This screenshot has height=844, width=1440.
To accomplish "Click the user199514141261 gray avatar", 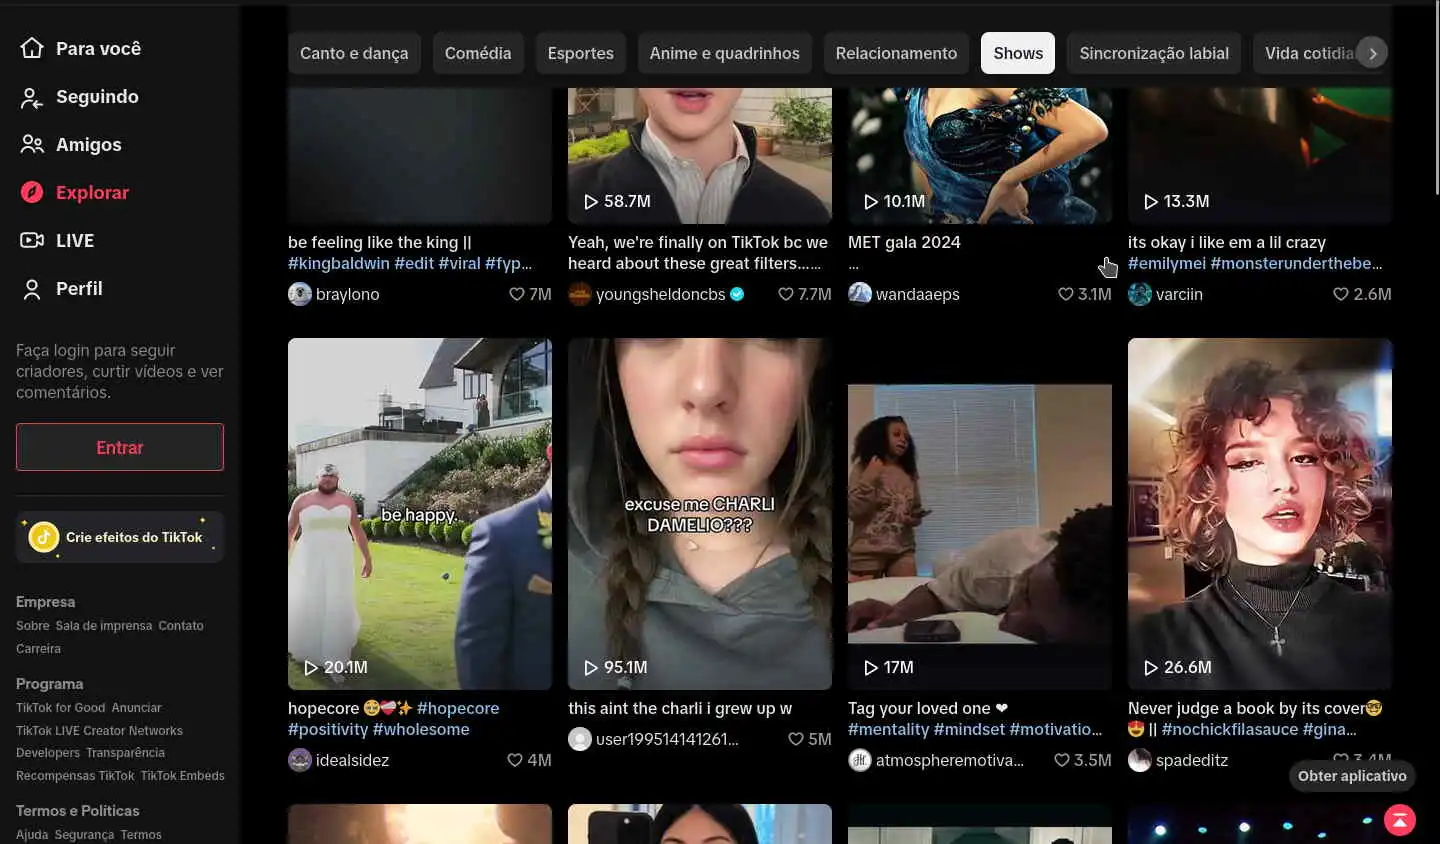I will [580, 739].
